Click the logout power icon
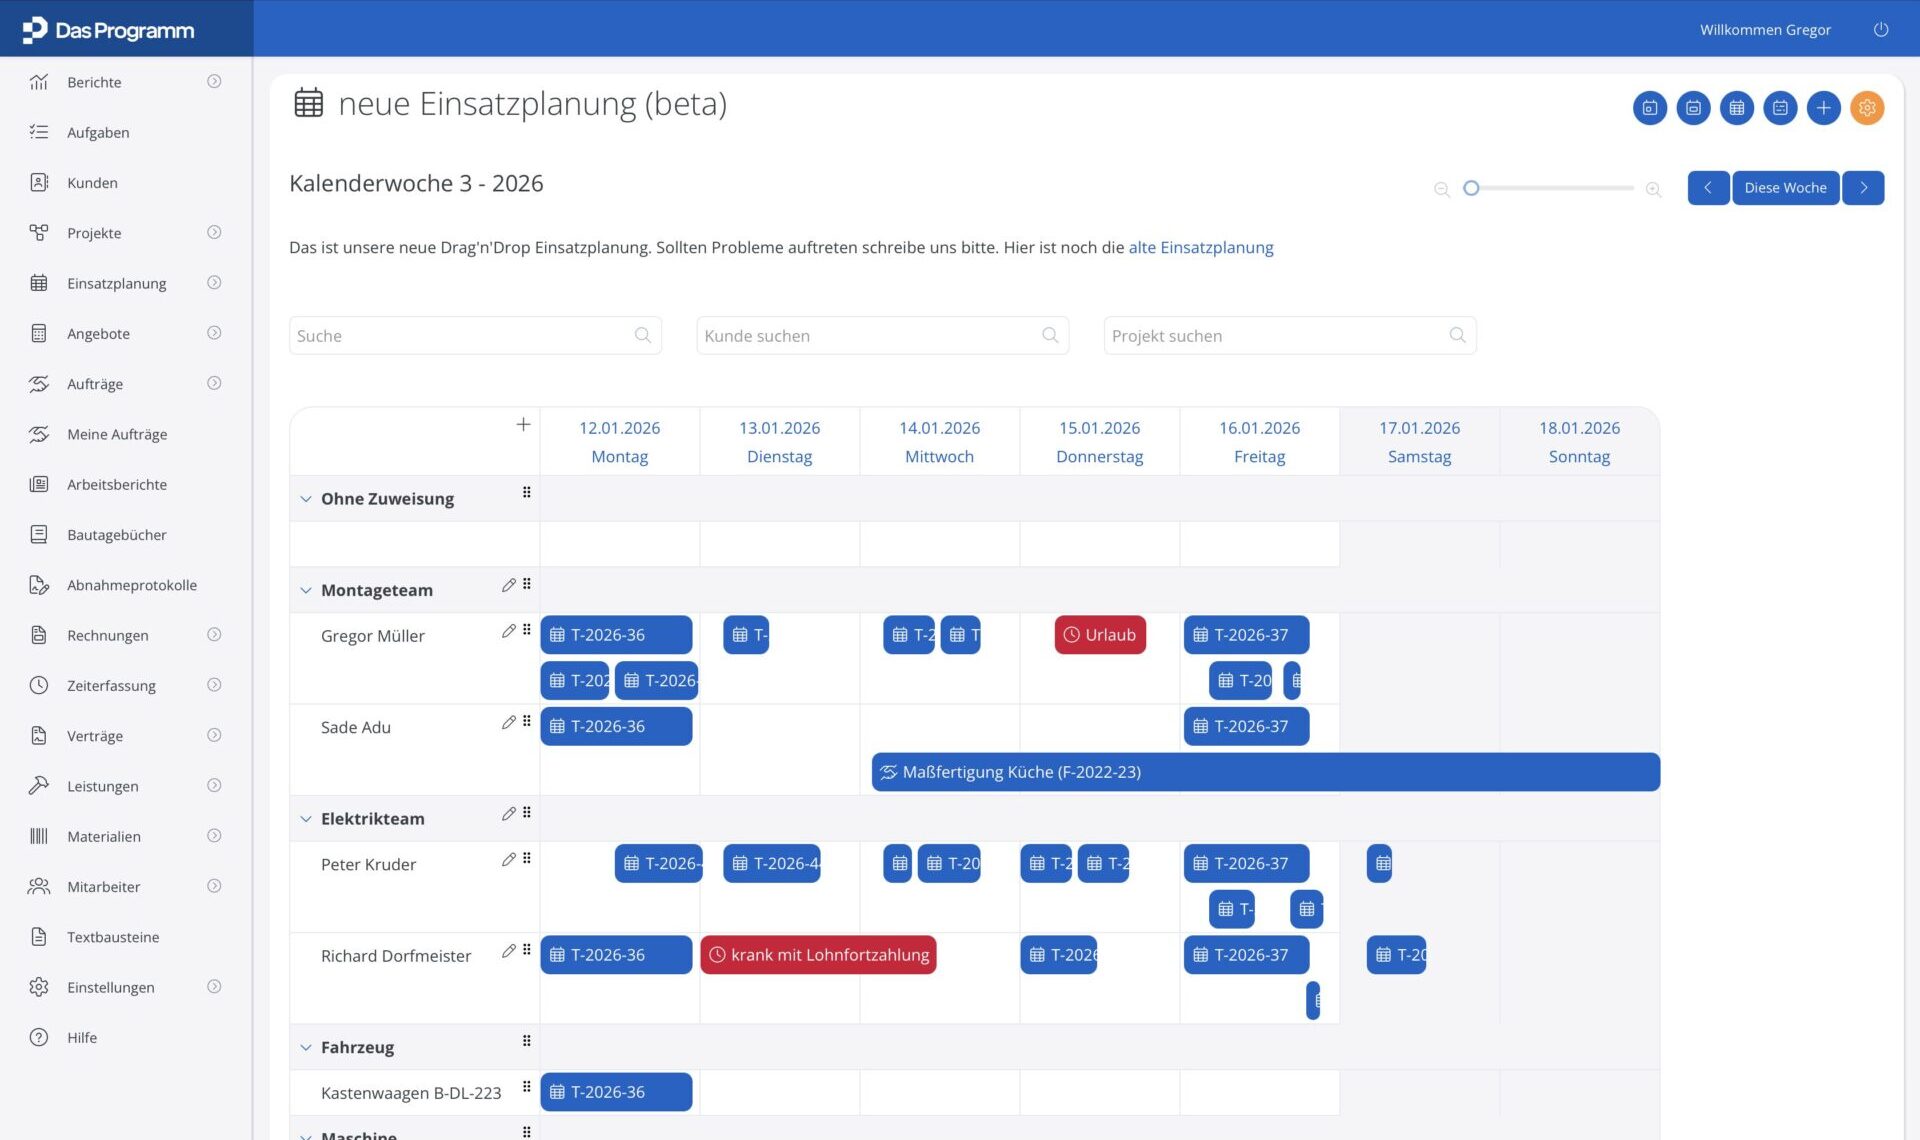Image resolution: width=1920 pixels, height=1140 pixels. click(x=1880, y=30)
